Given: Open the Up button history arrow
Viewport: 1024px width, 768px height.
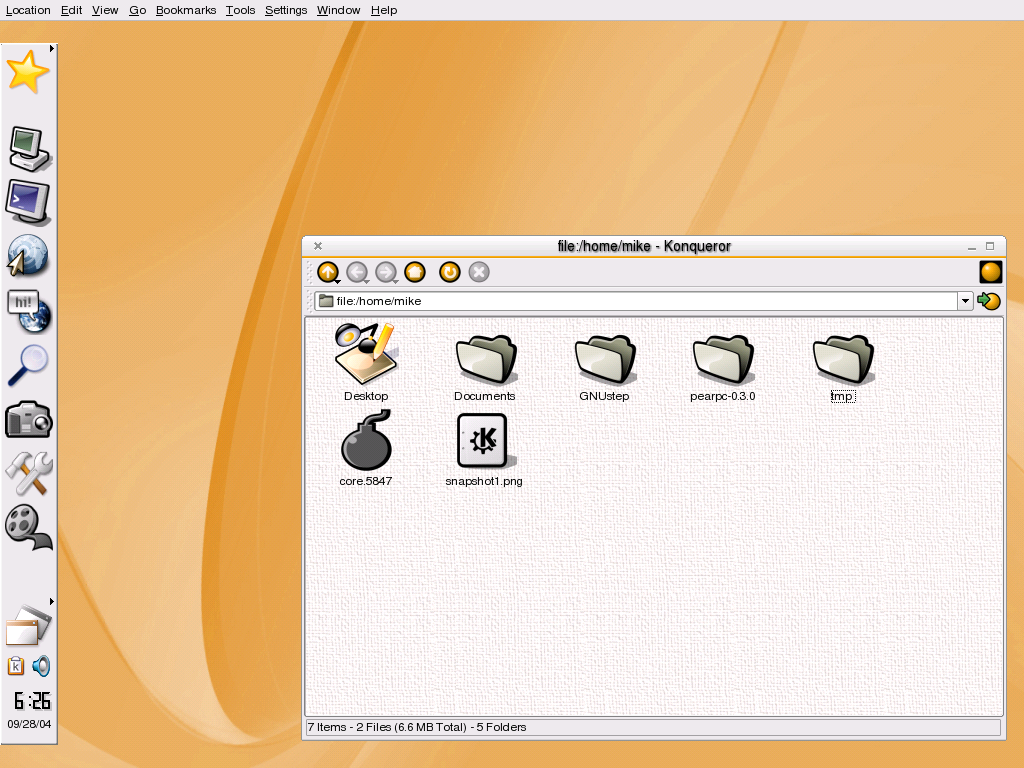Looking at the screenshot, I should pyautogui.click(x=338, y=281).
